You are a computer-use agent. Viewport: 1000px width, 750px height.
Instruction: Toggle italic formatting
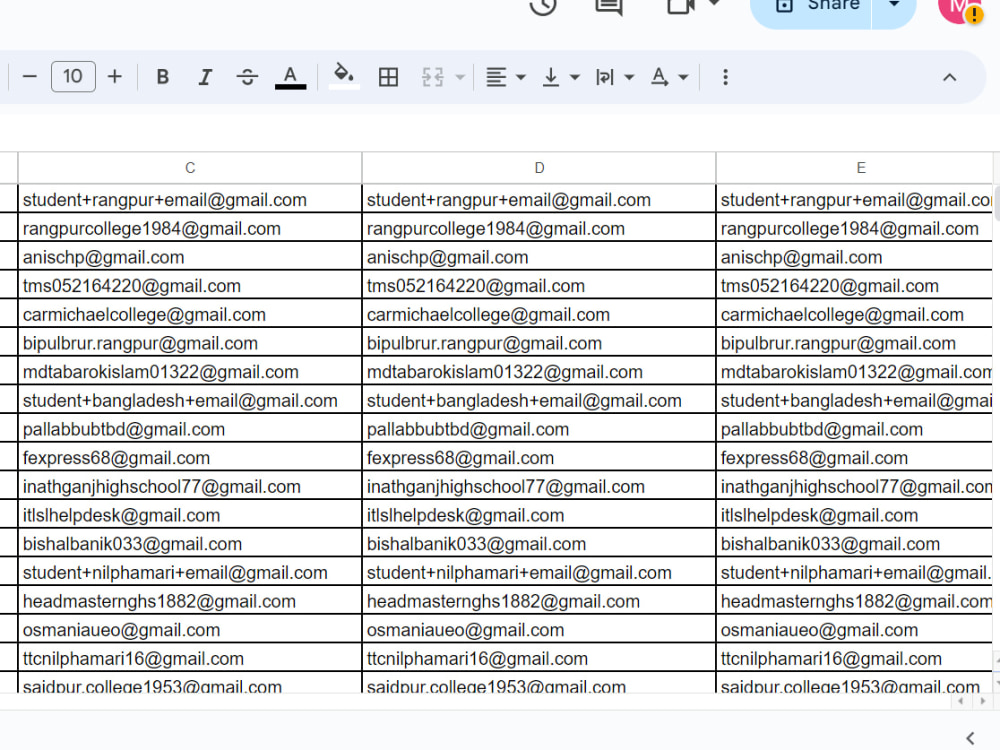tap(204, 76)
